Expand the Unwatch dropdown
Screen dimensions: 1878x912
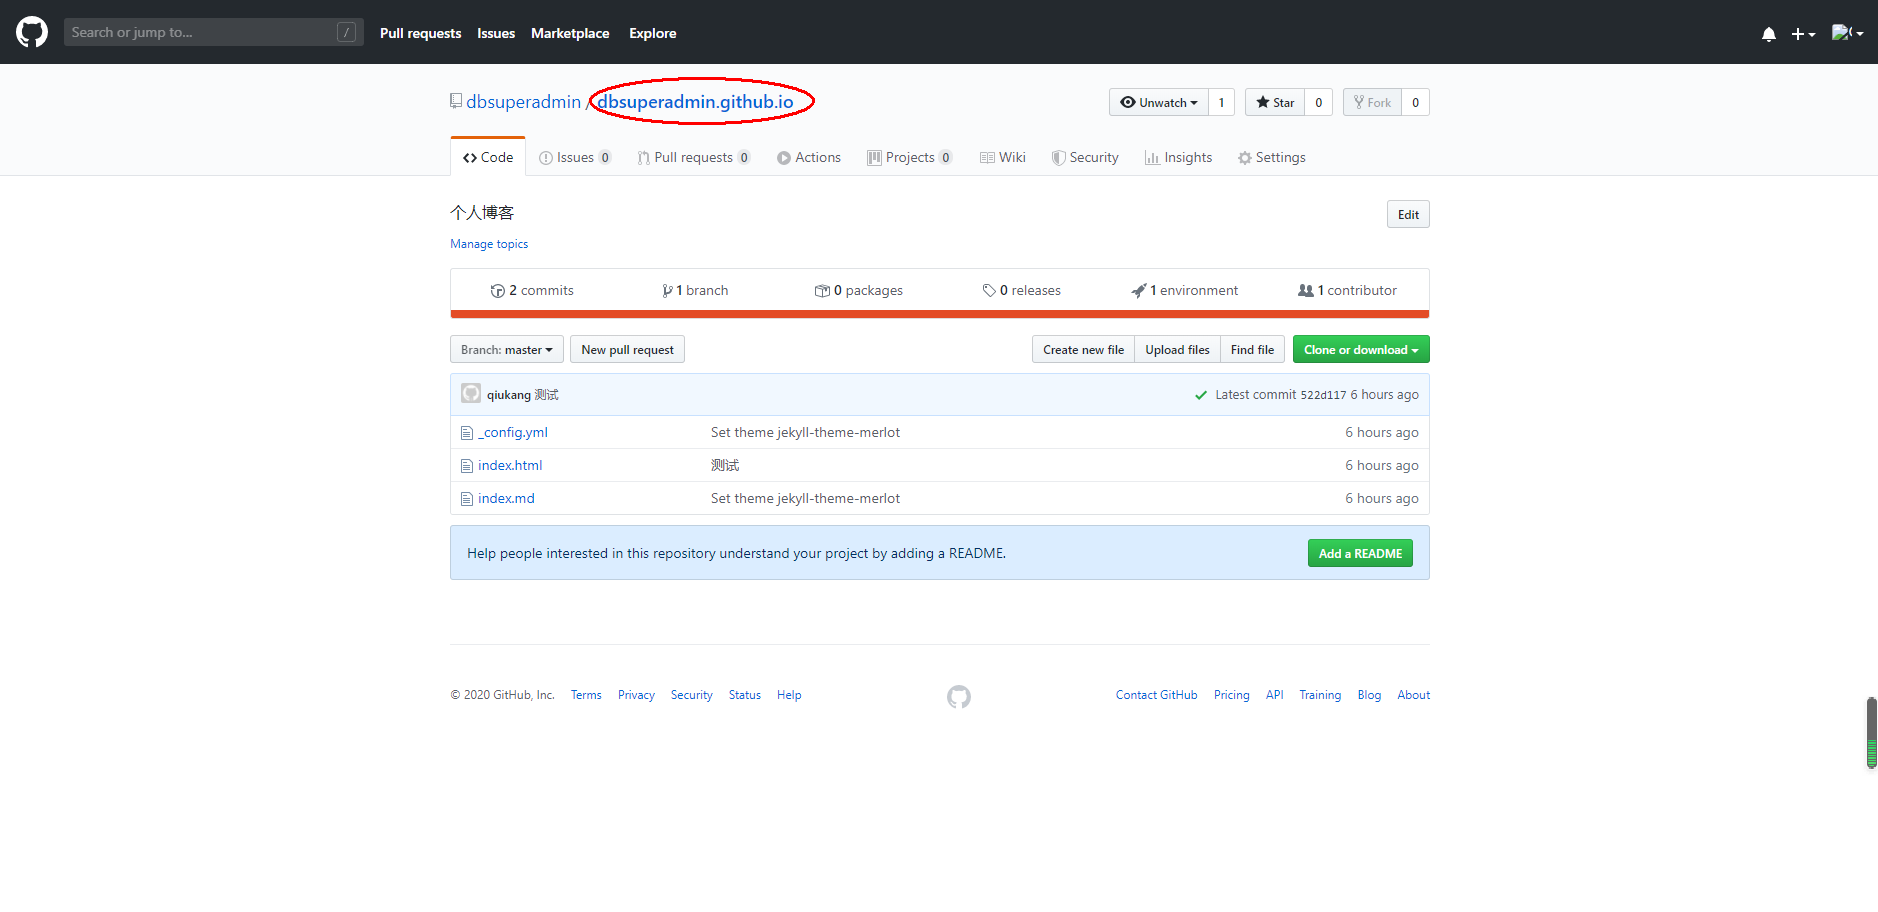click(x=1159, y=102)
